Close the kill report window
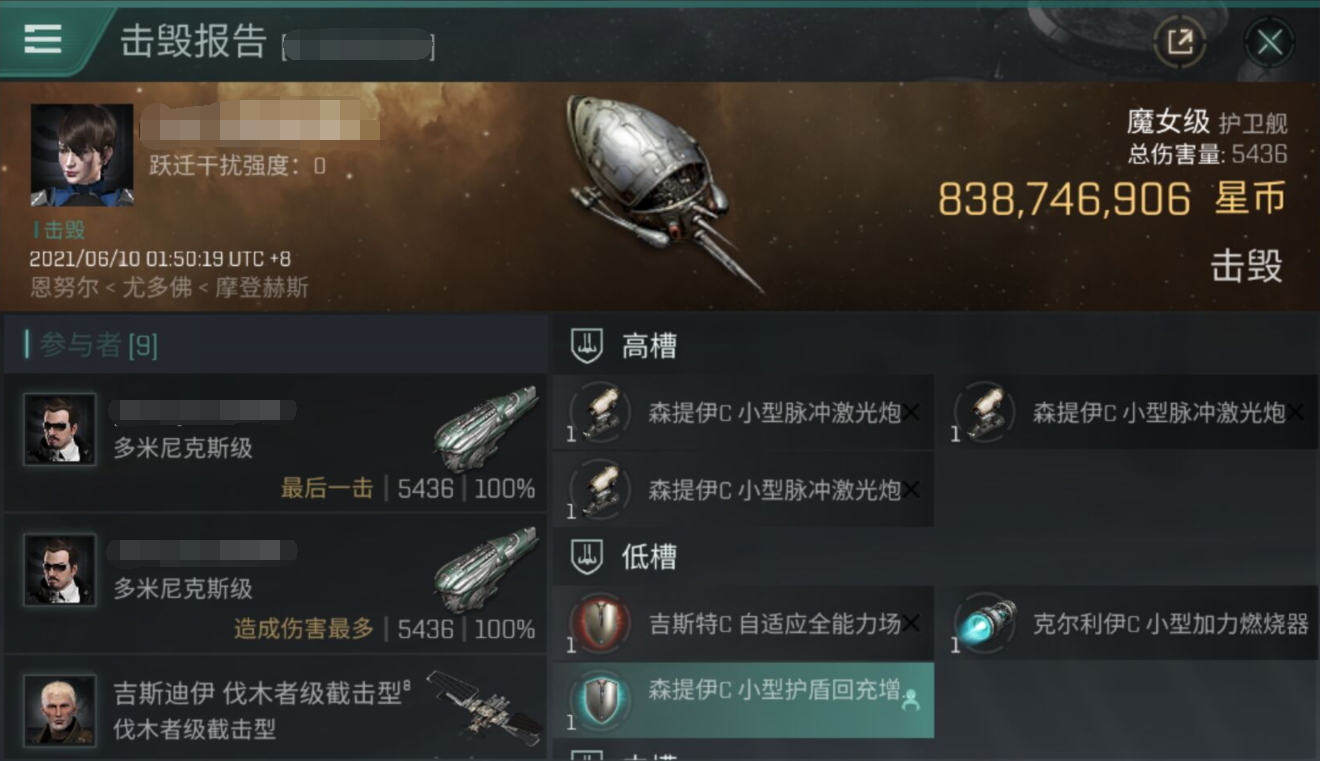The width and height of the screenshot is (1320, 761). pyautogui.click(x=1269, y=42)
